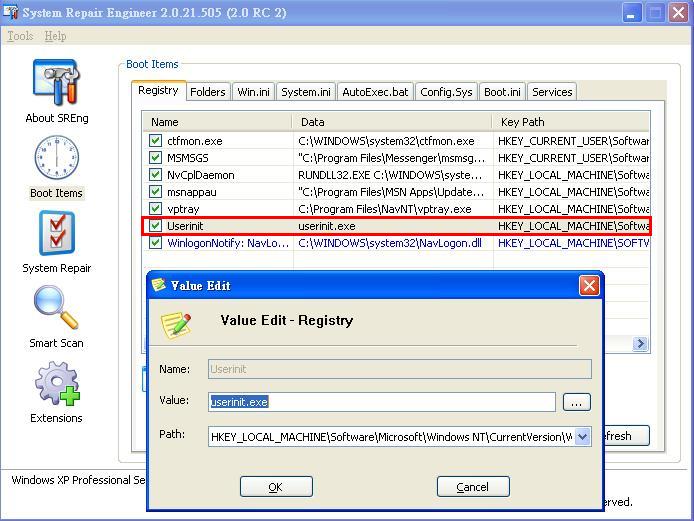Open the About SREng icon
Screen dimensions: 694x521
tap(57, 82)
